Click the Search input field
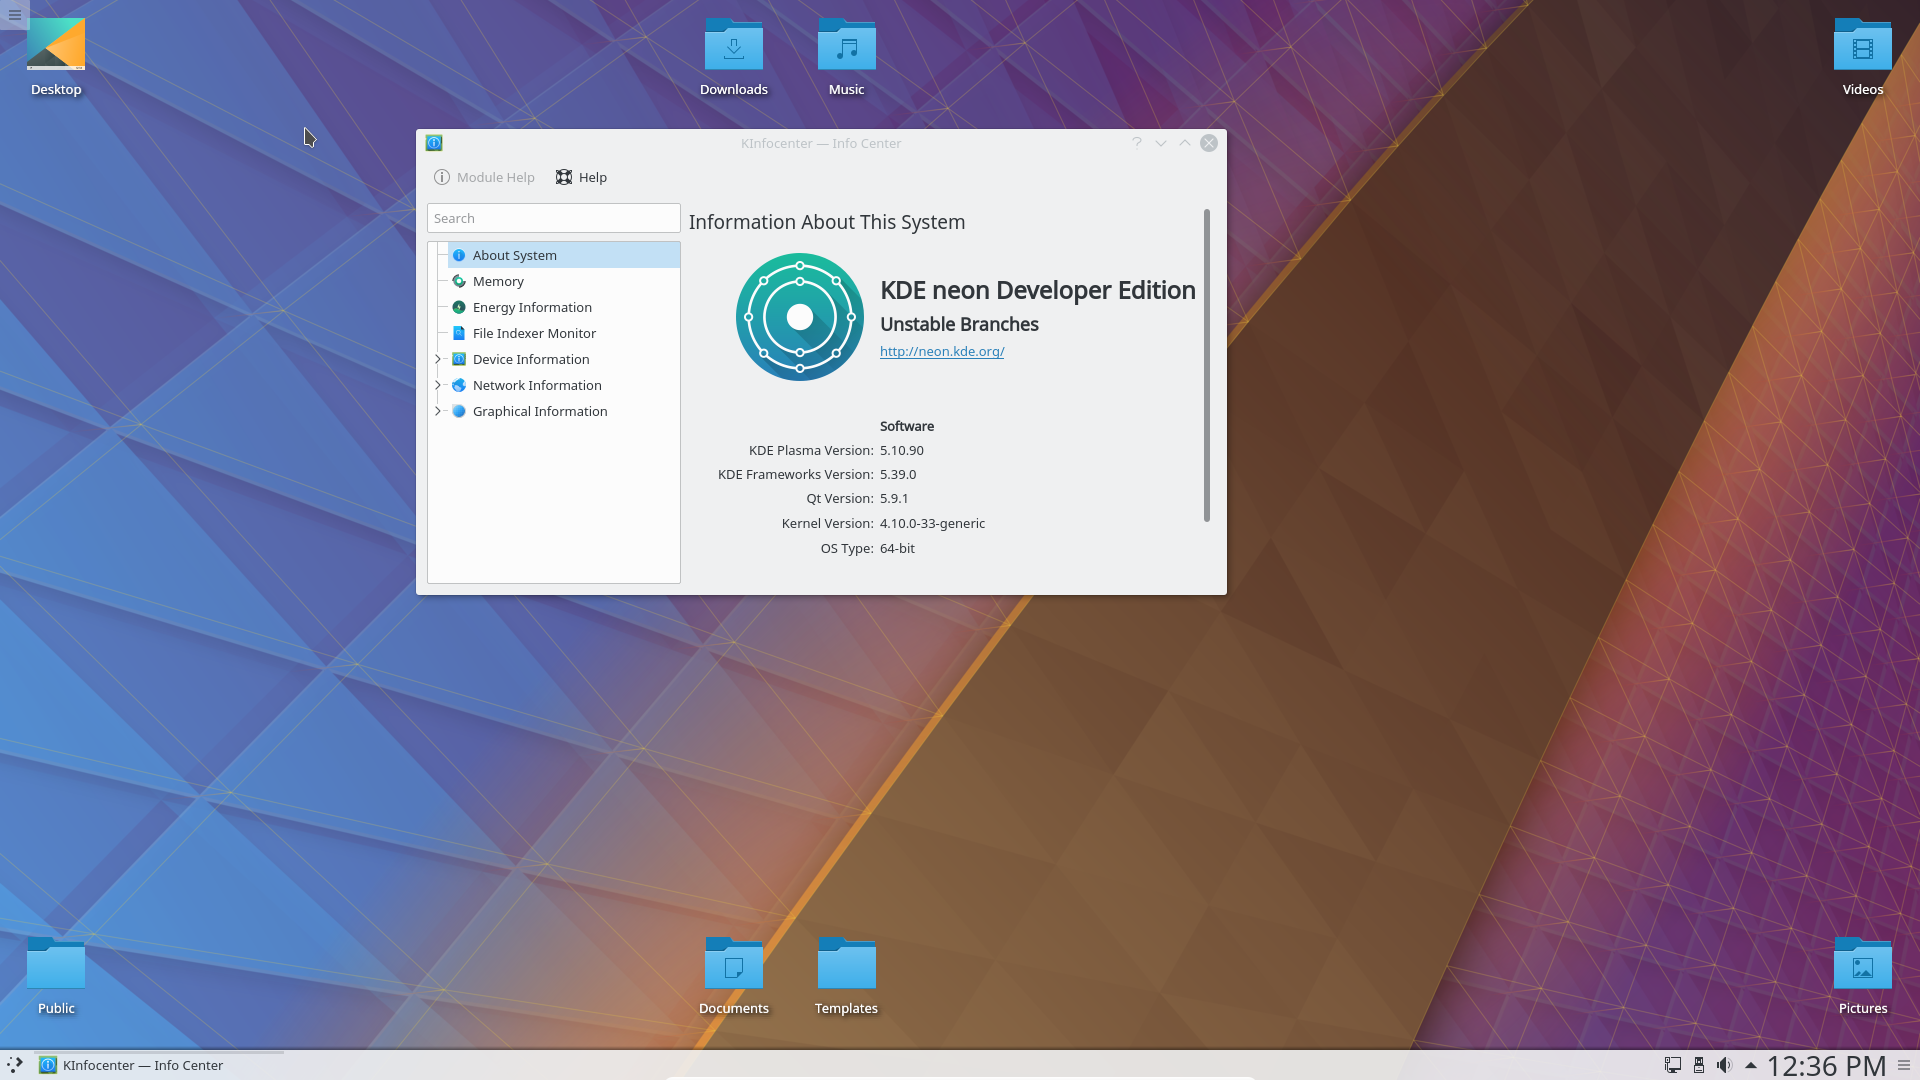The width and height of the screenshot is (1920, 1080). coord(553,218)
